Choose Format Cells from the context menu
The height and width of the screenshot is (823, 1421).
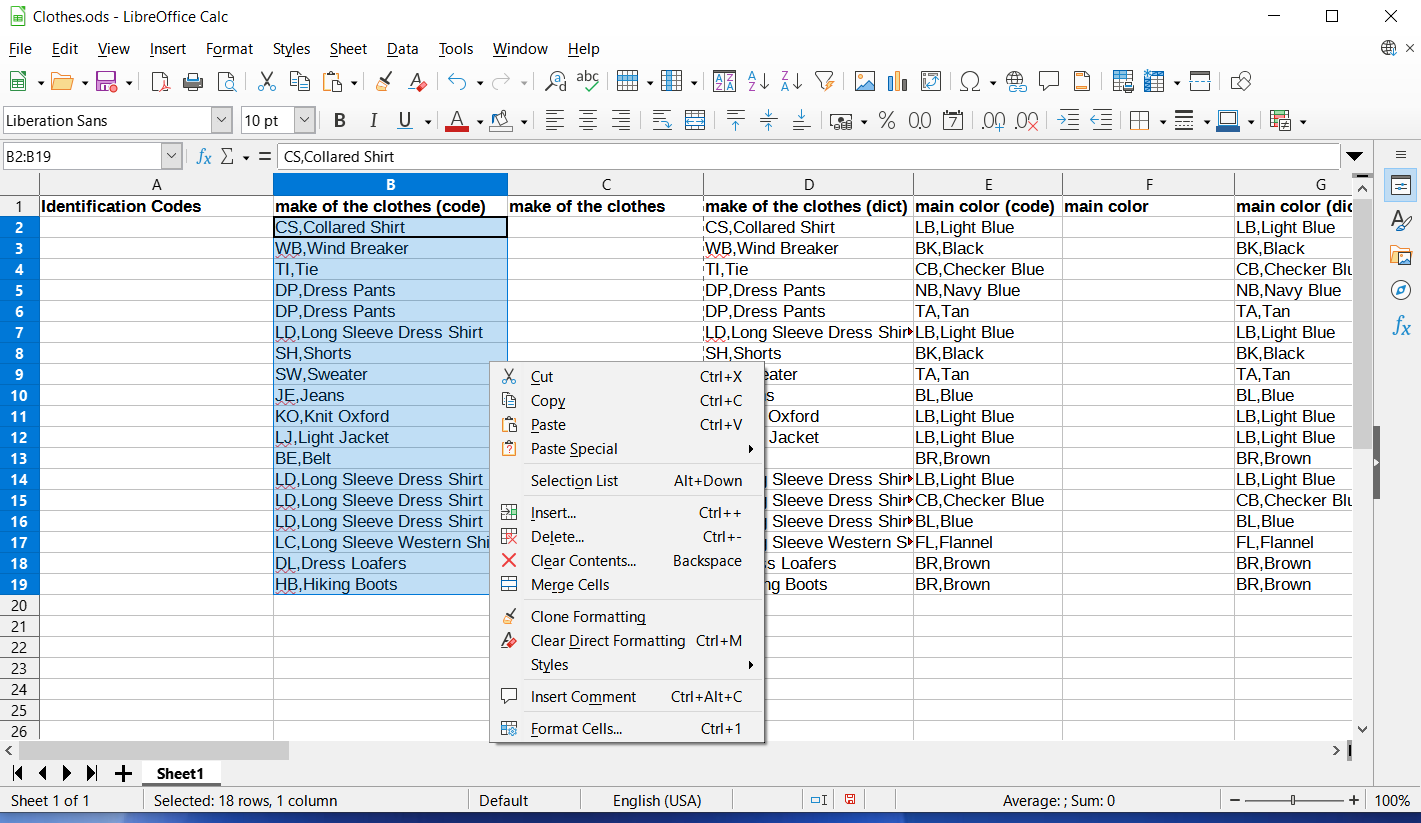tap(628, 729)
